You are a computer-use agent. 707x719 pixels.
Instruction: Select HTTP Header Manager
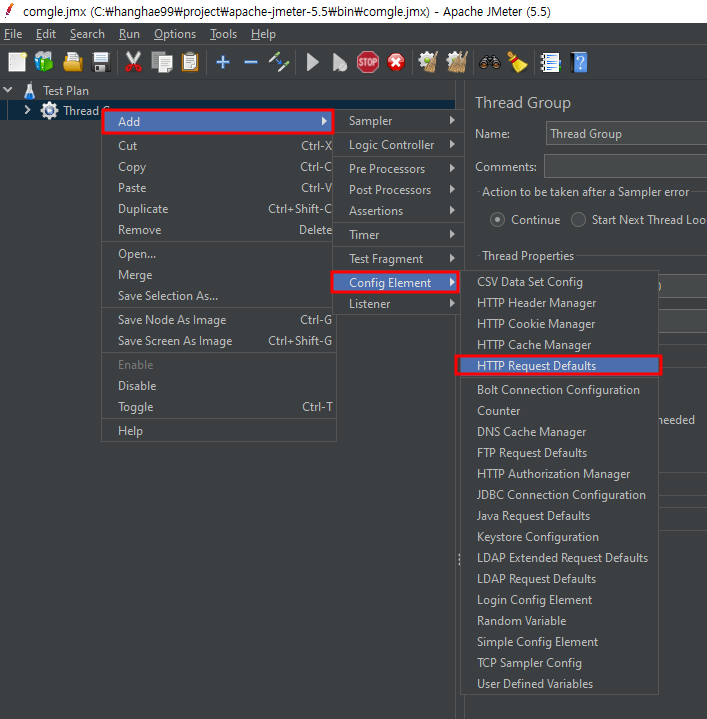559,303
